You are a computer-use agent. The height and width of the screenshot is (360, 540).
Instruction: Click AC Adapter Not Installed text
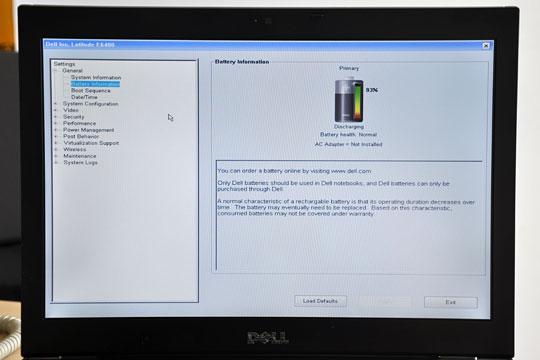(348, 144)
